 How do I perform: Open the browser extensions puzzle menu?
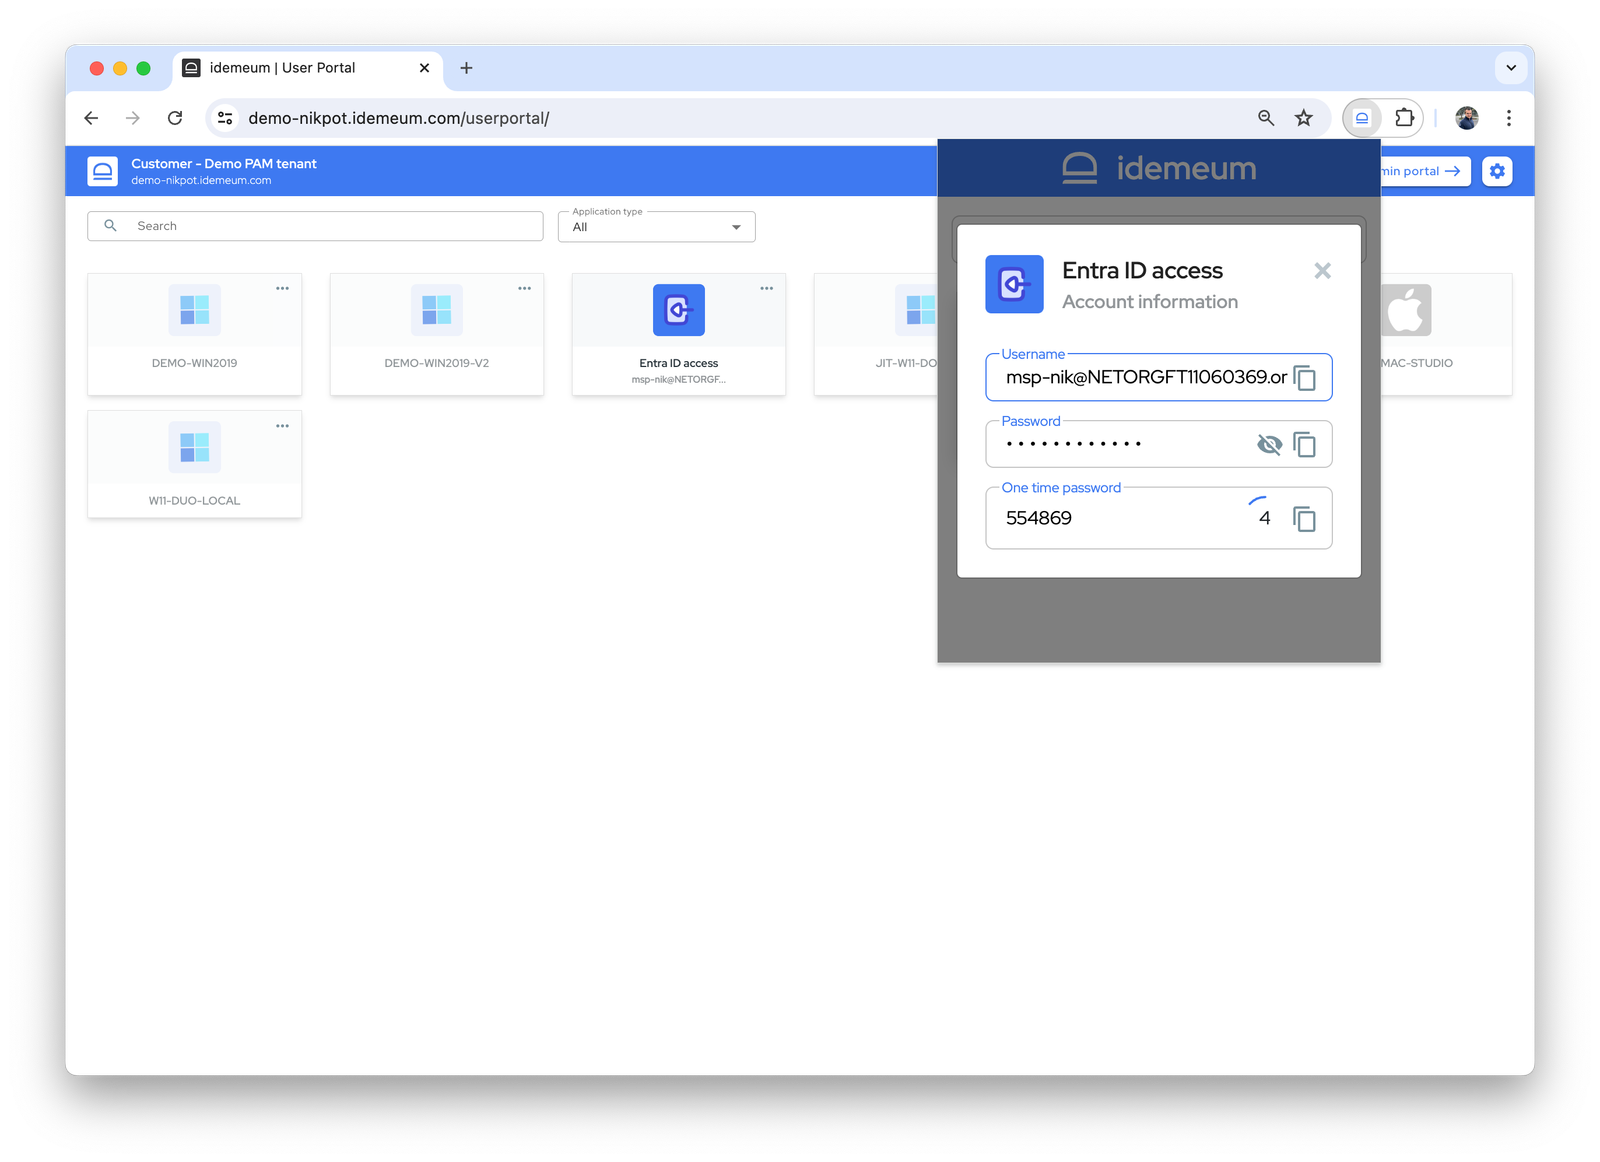tap(1404, 118)
